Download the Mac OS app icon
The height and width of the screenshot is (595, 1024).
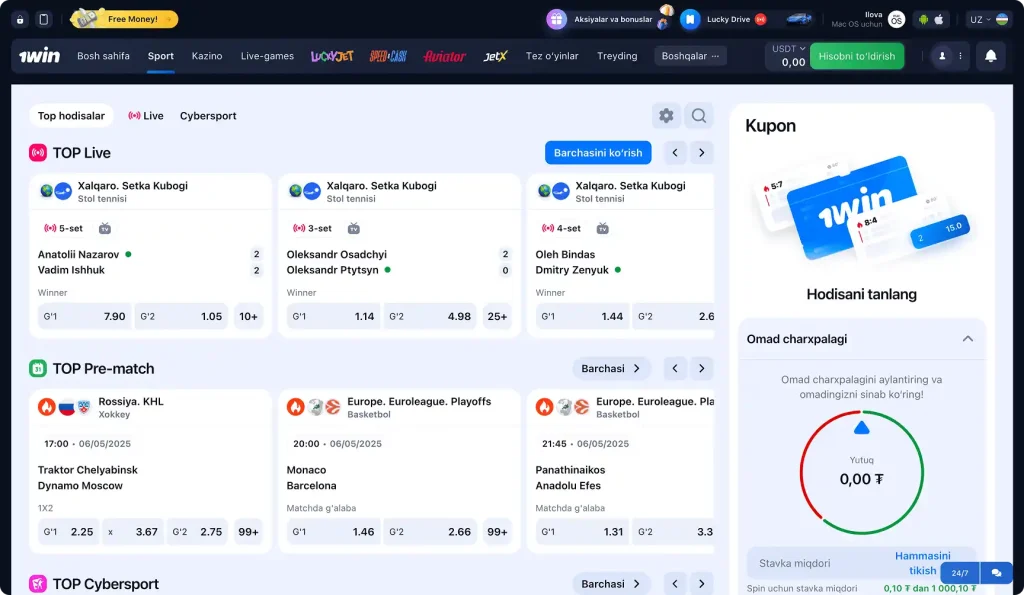897,20
